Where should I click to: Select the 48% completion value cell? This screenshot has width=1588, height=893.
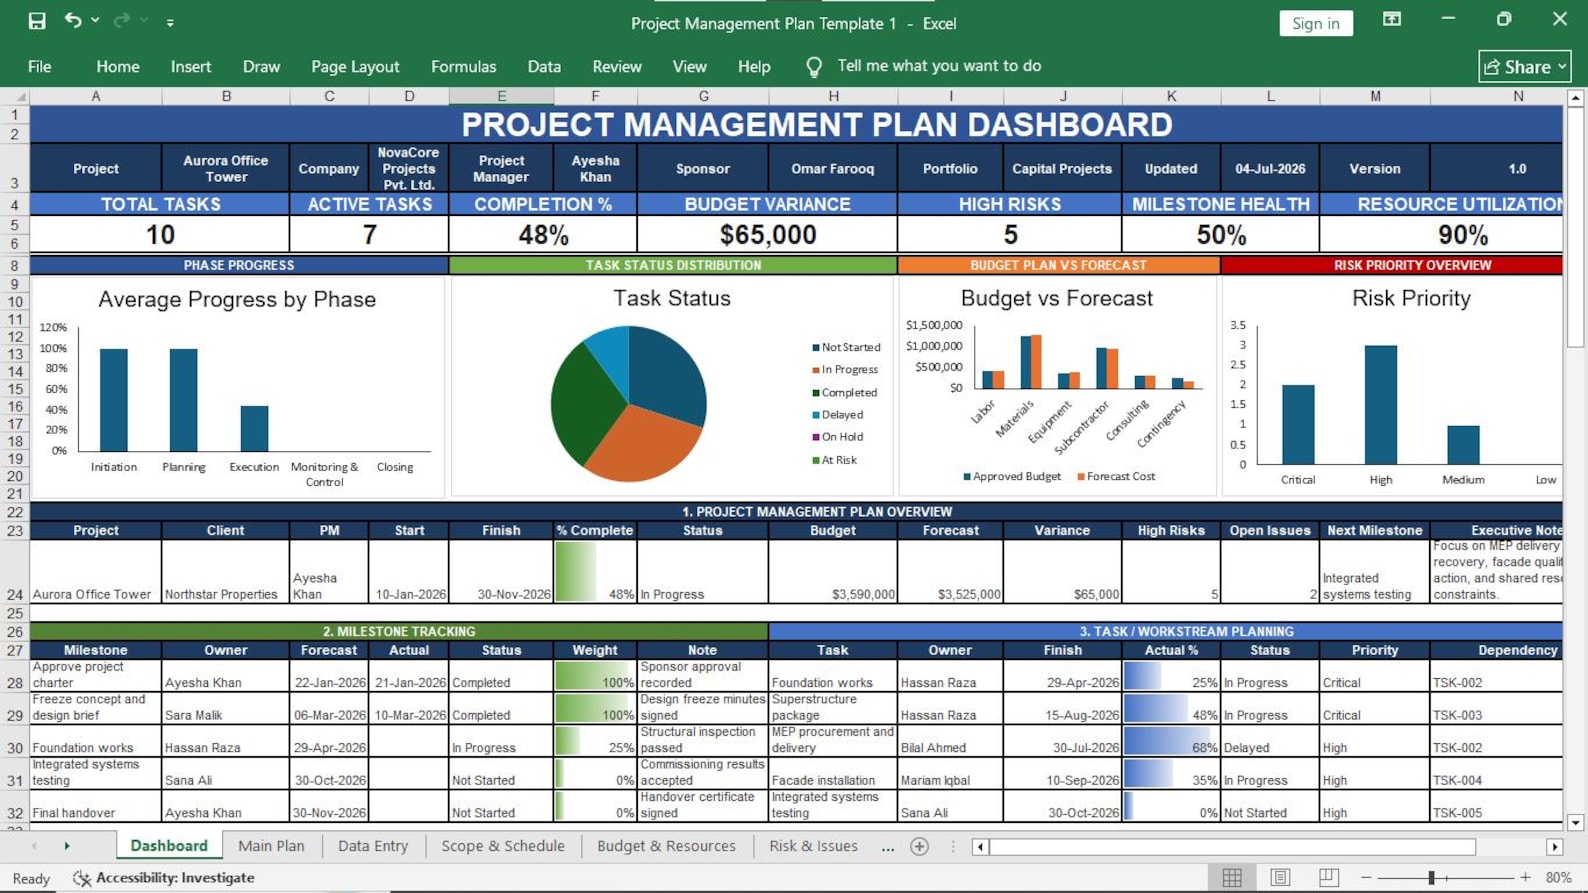(543, 234)
